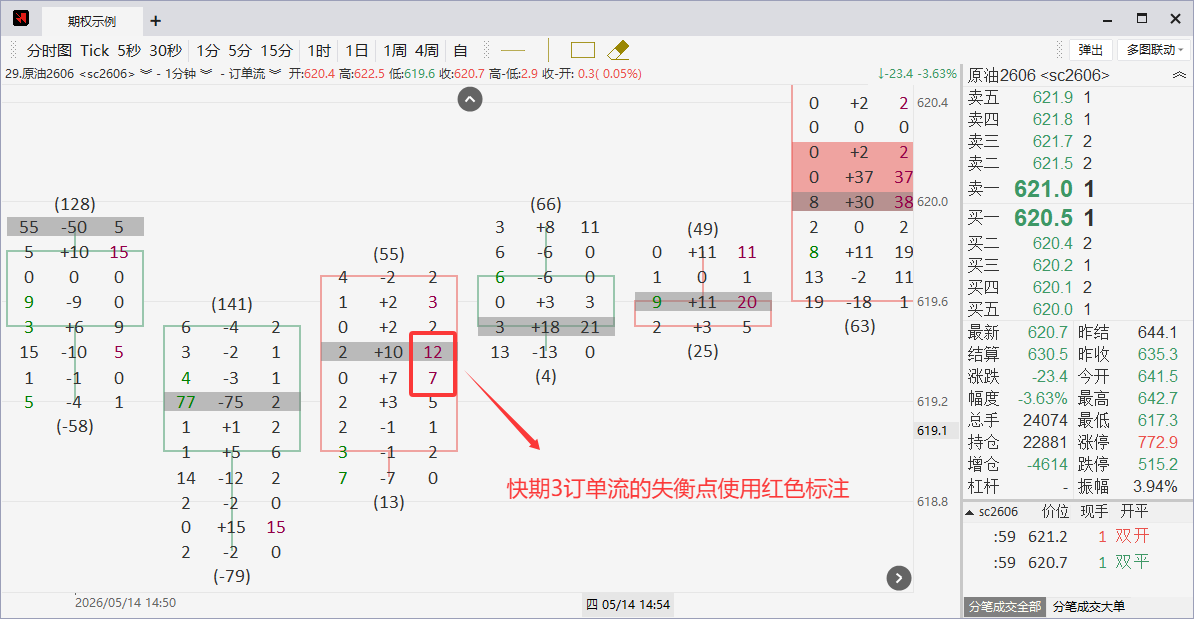Click the 弹出 button
1194x619 pixels.
[x=1090, y=50]
